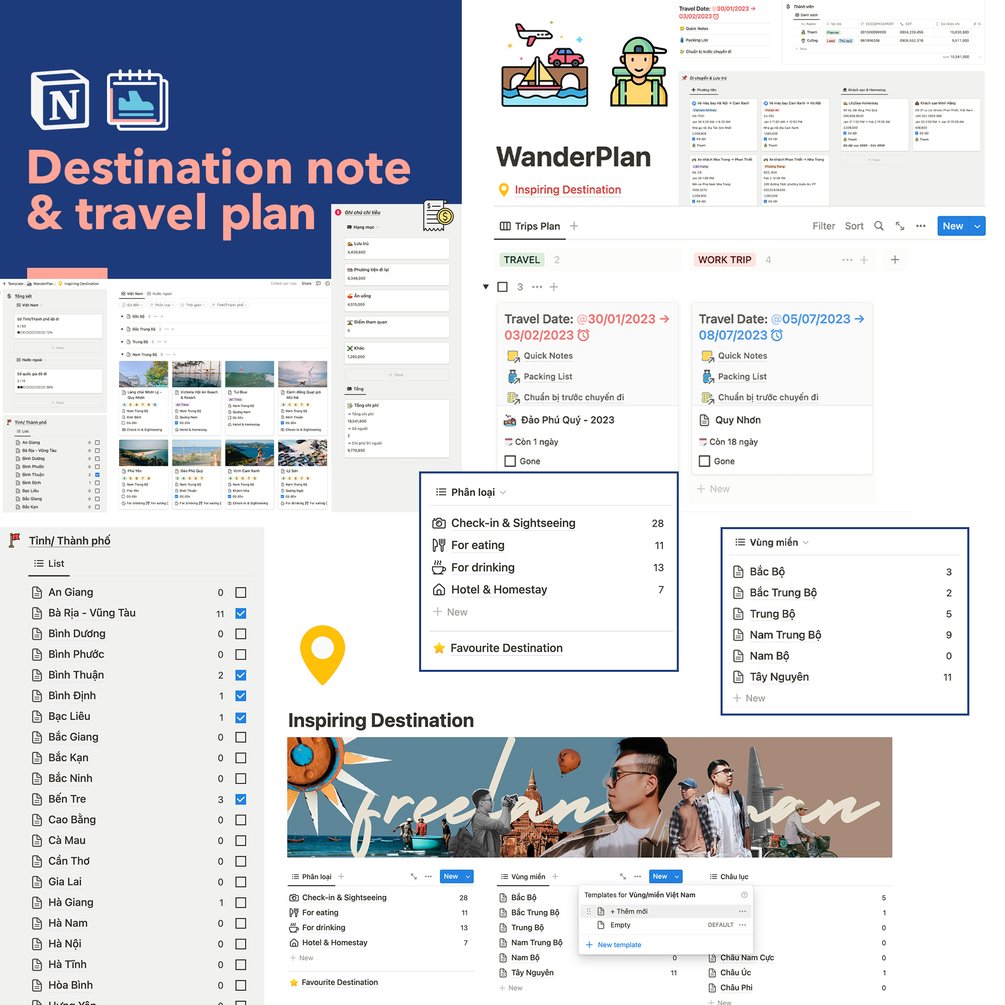Click the three-dot menu in bottom Phân loại panel
Viewport: 1005px width, 1005px height.
(428, 876)
